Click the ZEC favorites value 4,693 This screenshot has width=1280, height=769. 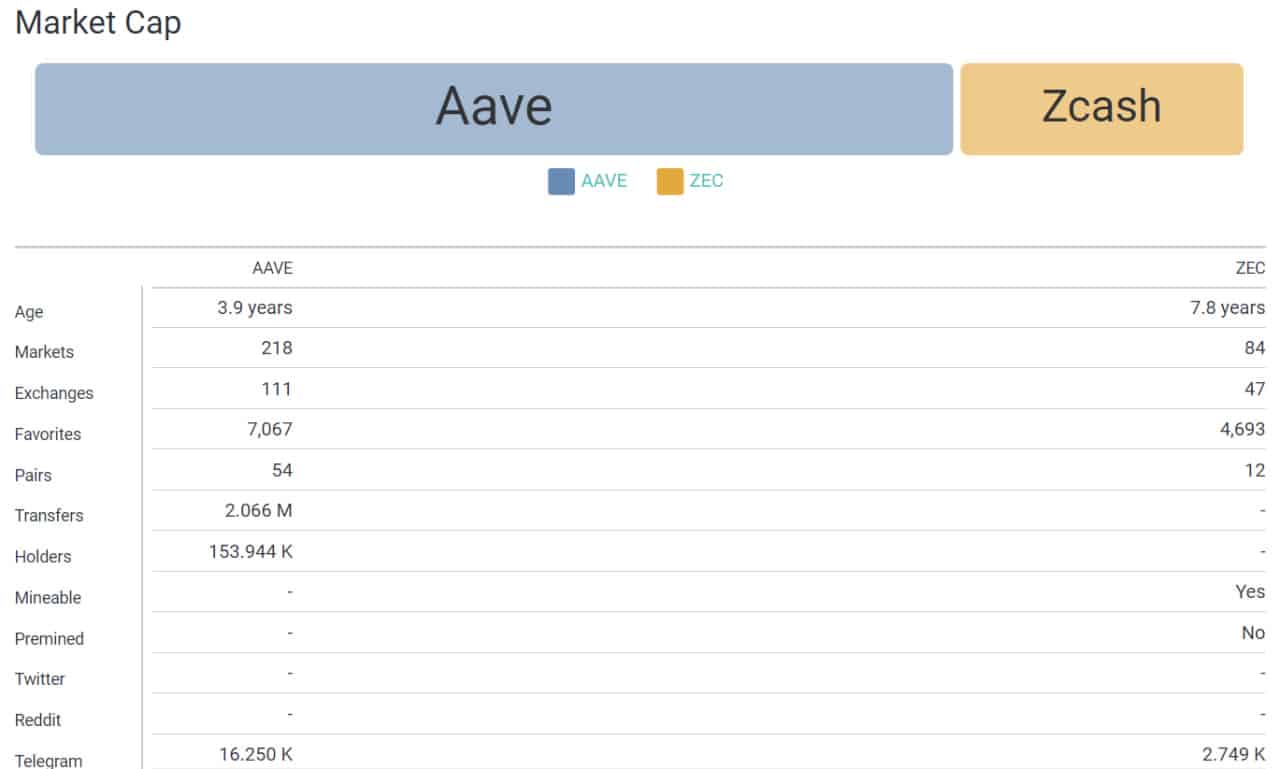click(x=1242, y=430)
